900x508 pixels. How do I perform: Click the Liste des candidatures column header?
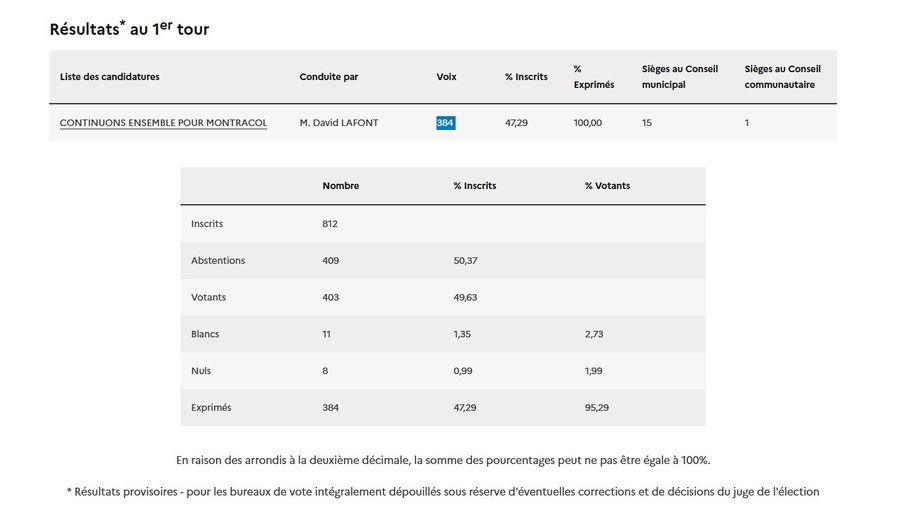pyautogui.click(x=109, y=77)
